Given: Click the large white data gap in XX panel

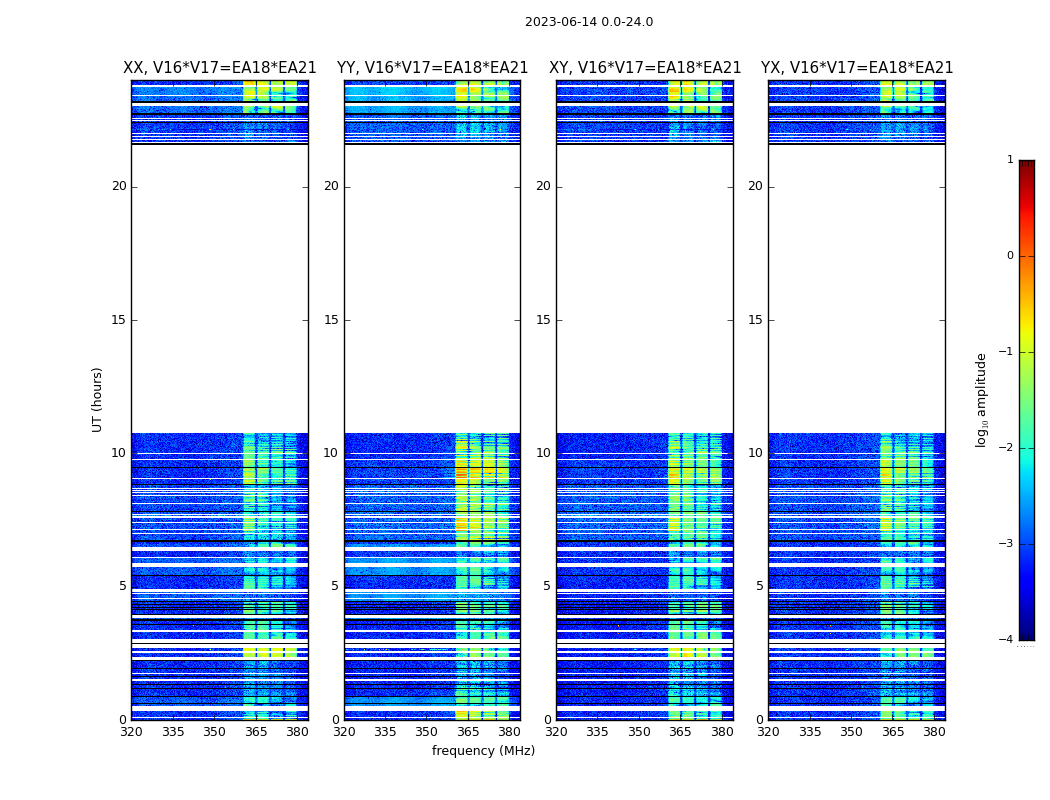Looking at the screenshot, I should pos(219,288).
